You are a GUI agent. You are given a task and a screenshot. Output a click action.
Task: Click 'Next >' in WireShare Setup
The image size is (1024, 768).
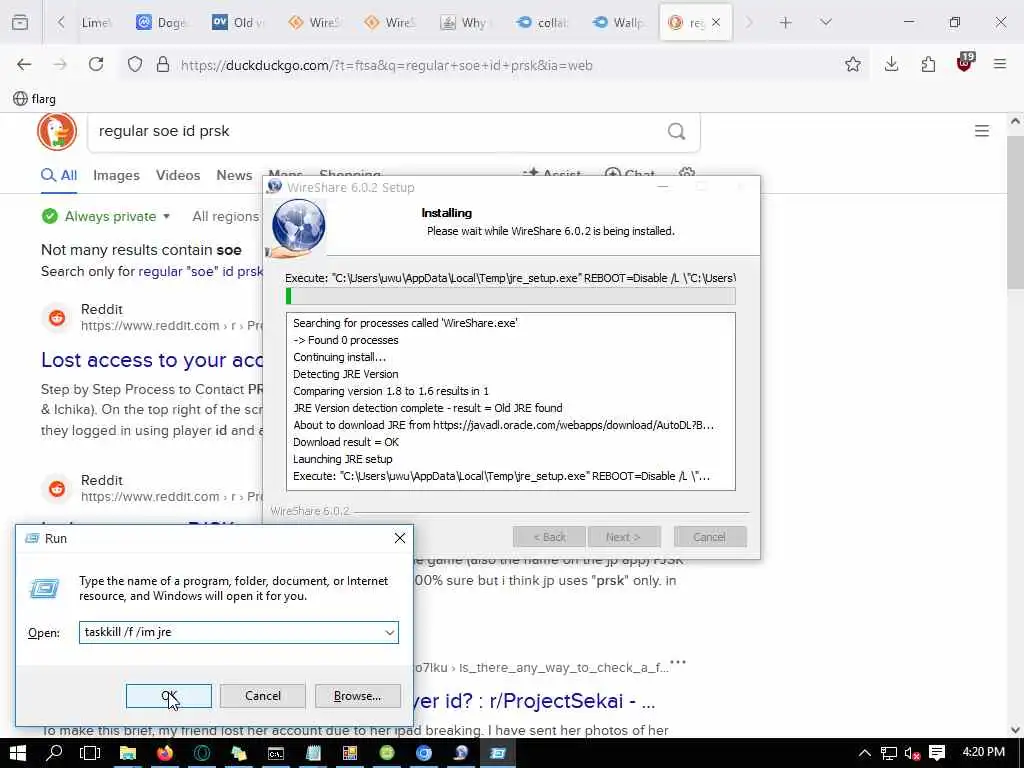click(x=624, y=537)
